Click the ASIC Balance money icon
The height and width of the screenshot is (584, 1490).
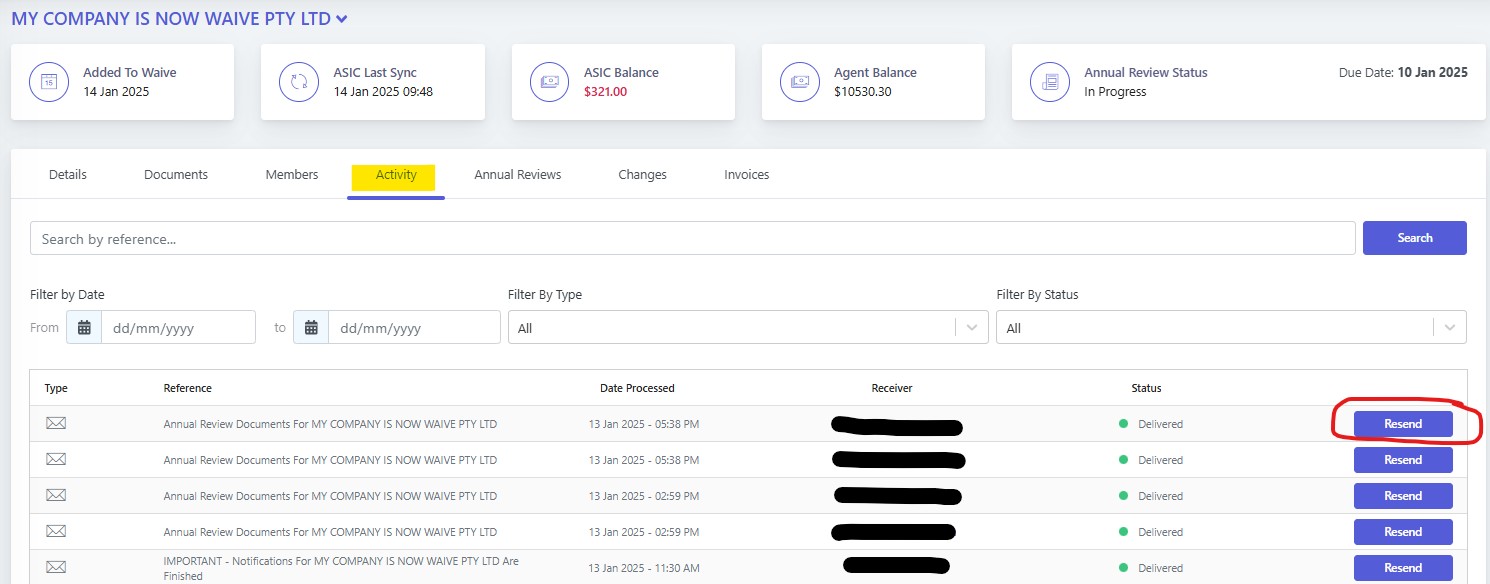[x=549, y=82]
